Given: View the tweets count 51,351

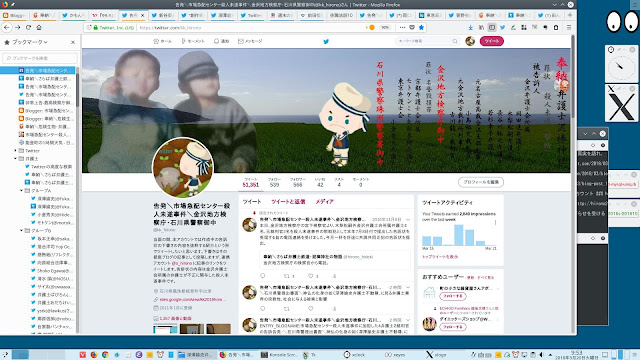Looking at the screenshot, I should 251,182.
